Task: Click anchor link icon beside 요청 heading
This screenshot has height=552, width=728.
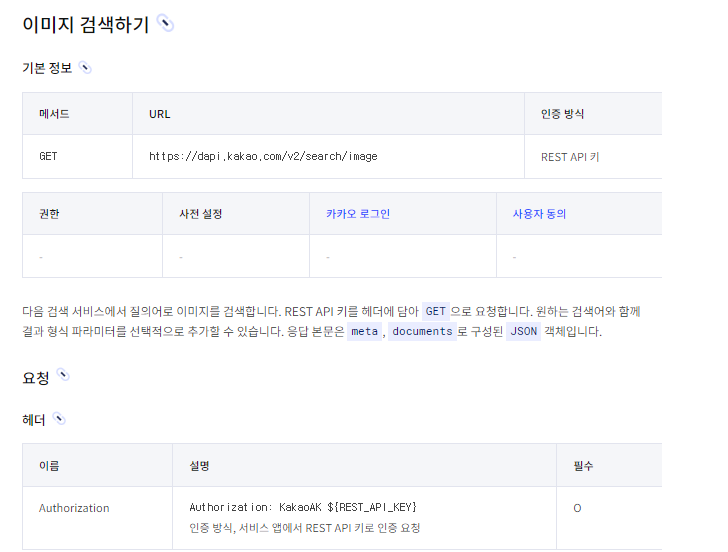Action: (x=63, y=375)
